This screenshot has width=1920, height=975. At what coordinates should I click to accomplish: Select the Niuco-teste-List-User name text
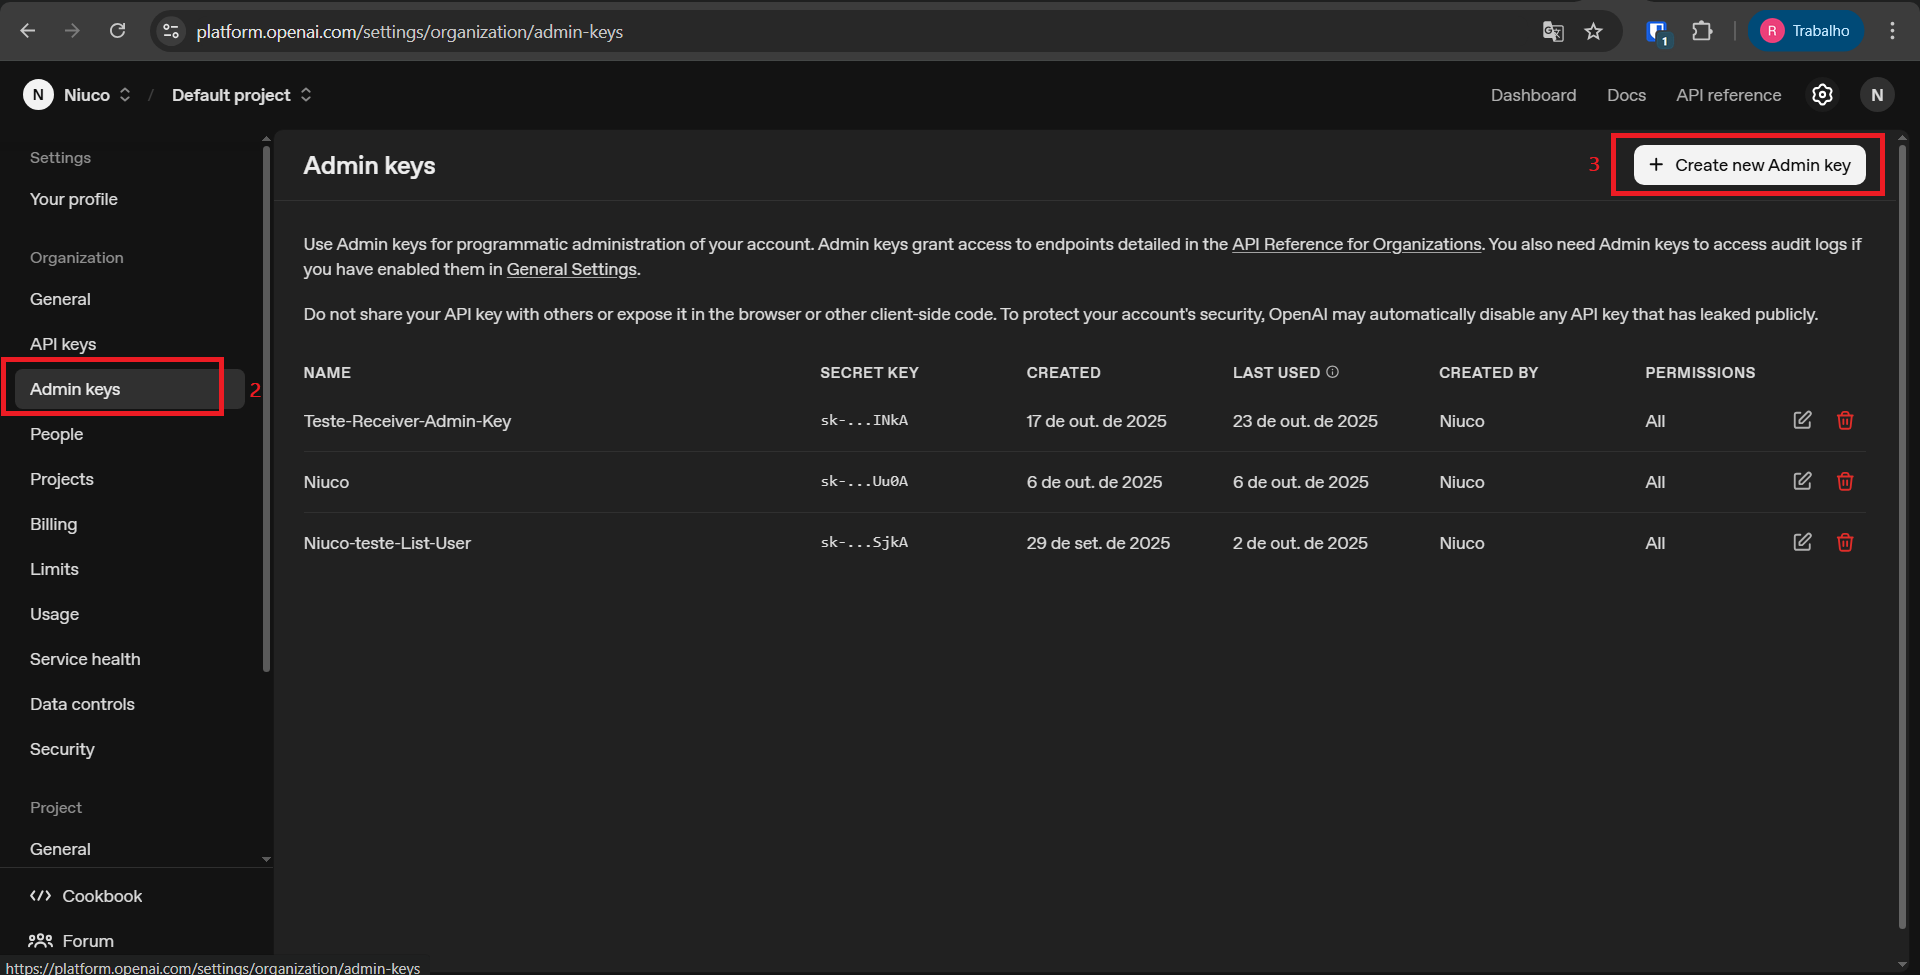coord(387,543)
